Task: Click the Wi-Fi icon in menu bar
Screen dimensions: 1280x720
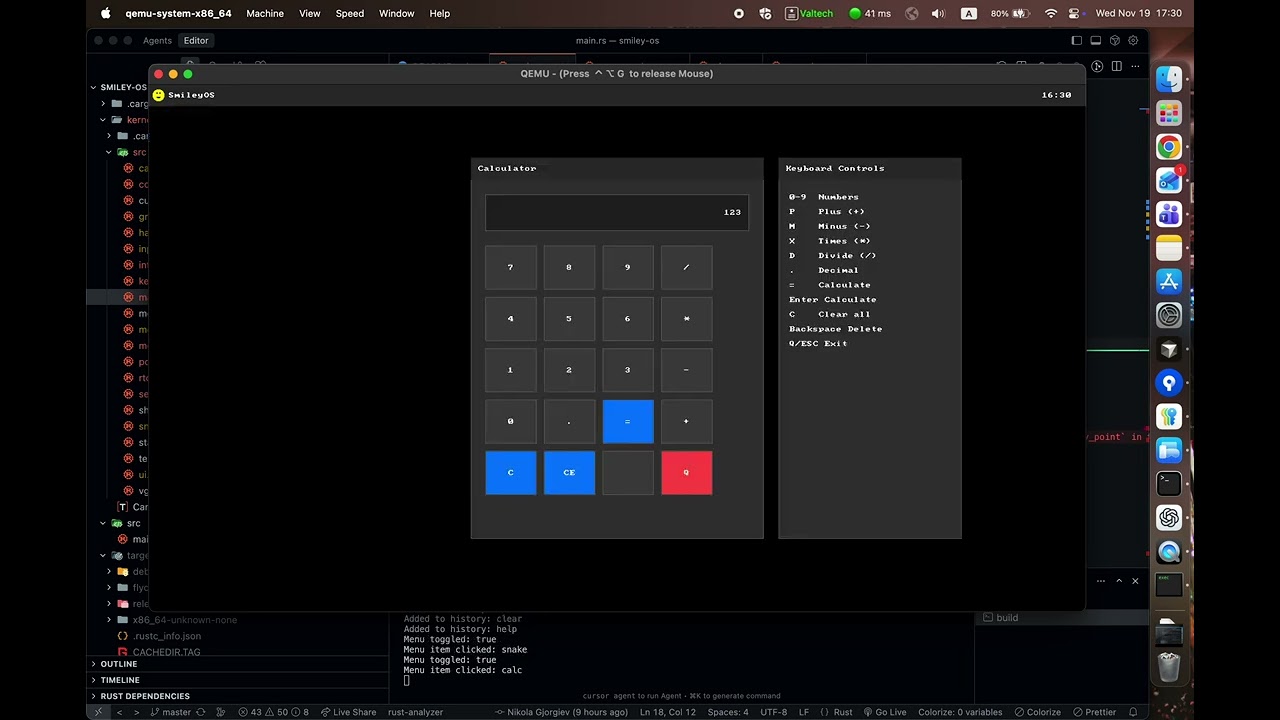Action: click(x=1051, y=13)
